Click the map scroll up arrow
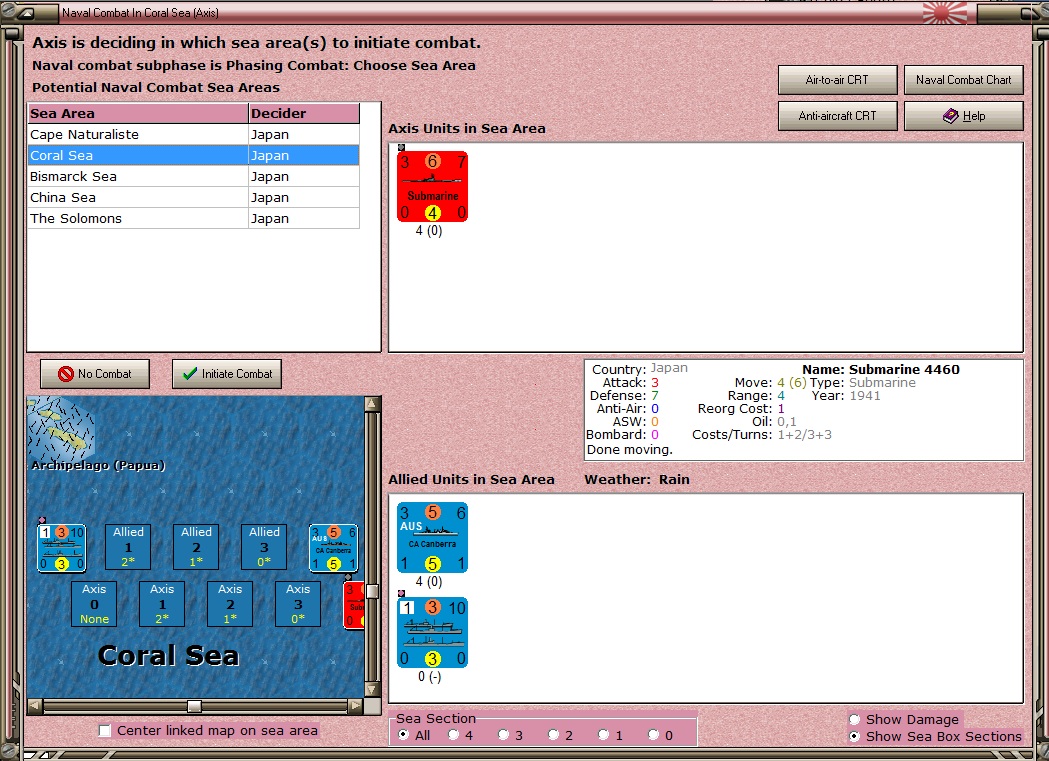Viewport: 1049px width, 761px height. coord(373,403)
